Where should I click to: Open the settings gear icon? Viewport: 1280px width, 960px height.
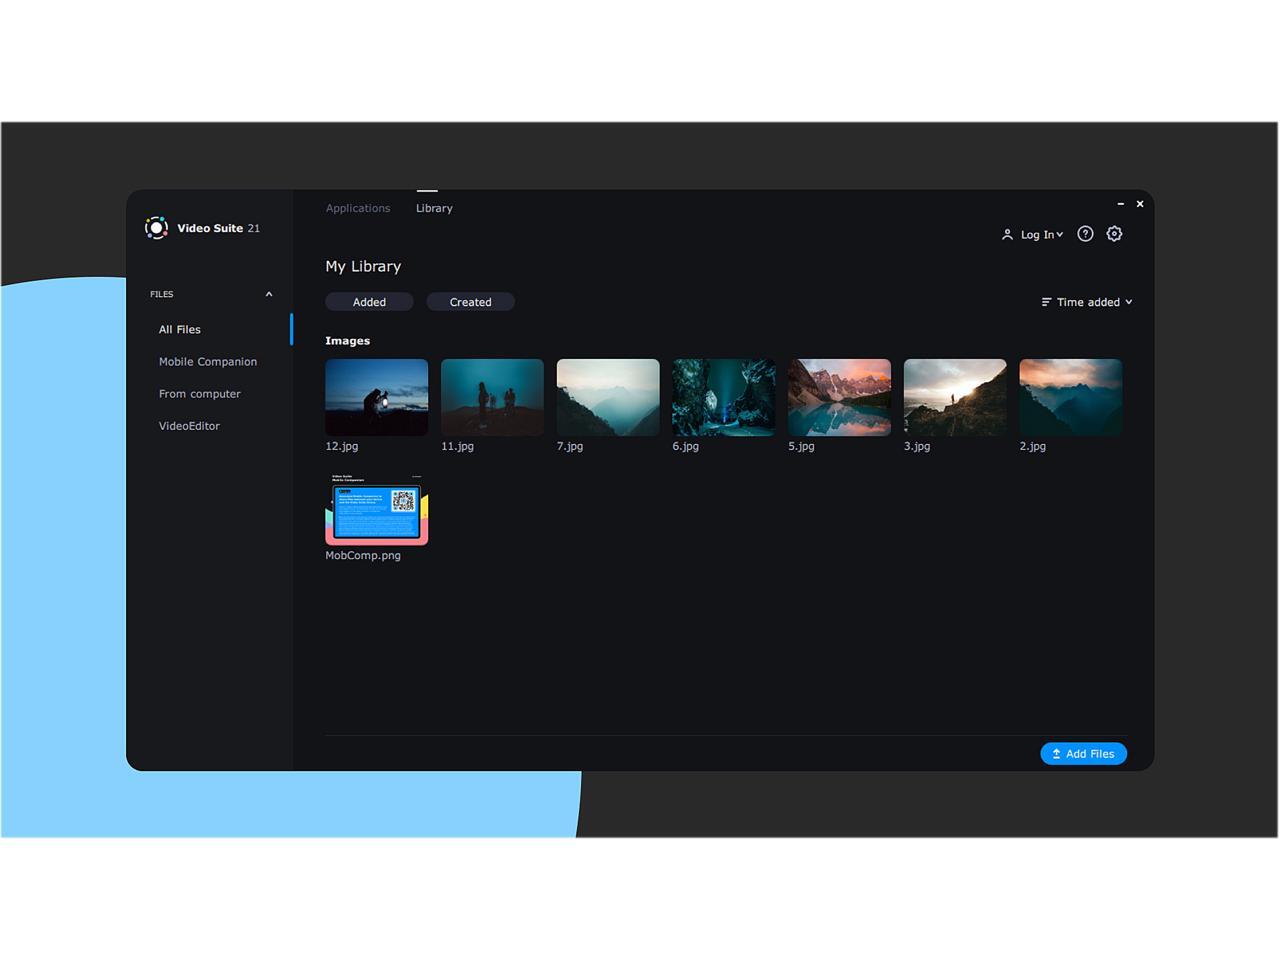1114,234
